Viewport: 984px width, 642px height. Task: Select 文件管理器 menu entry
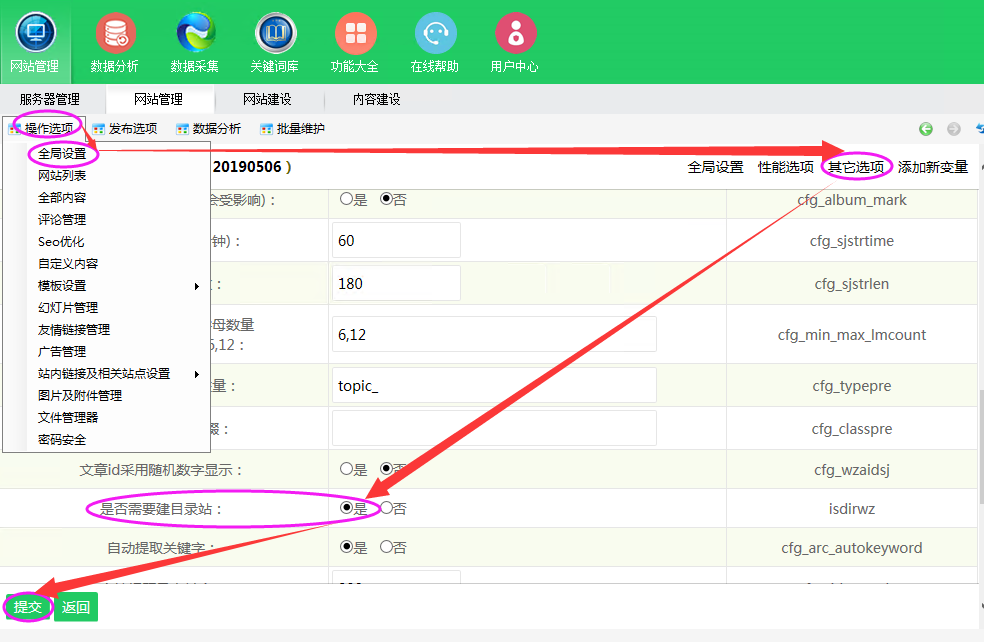[x=68, y=417]
